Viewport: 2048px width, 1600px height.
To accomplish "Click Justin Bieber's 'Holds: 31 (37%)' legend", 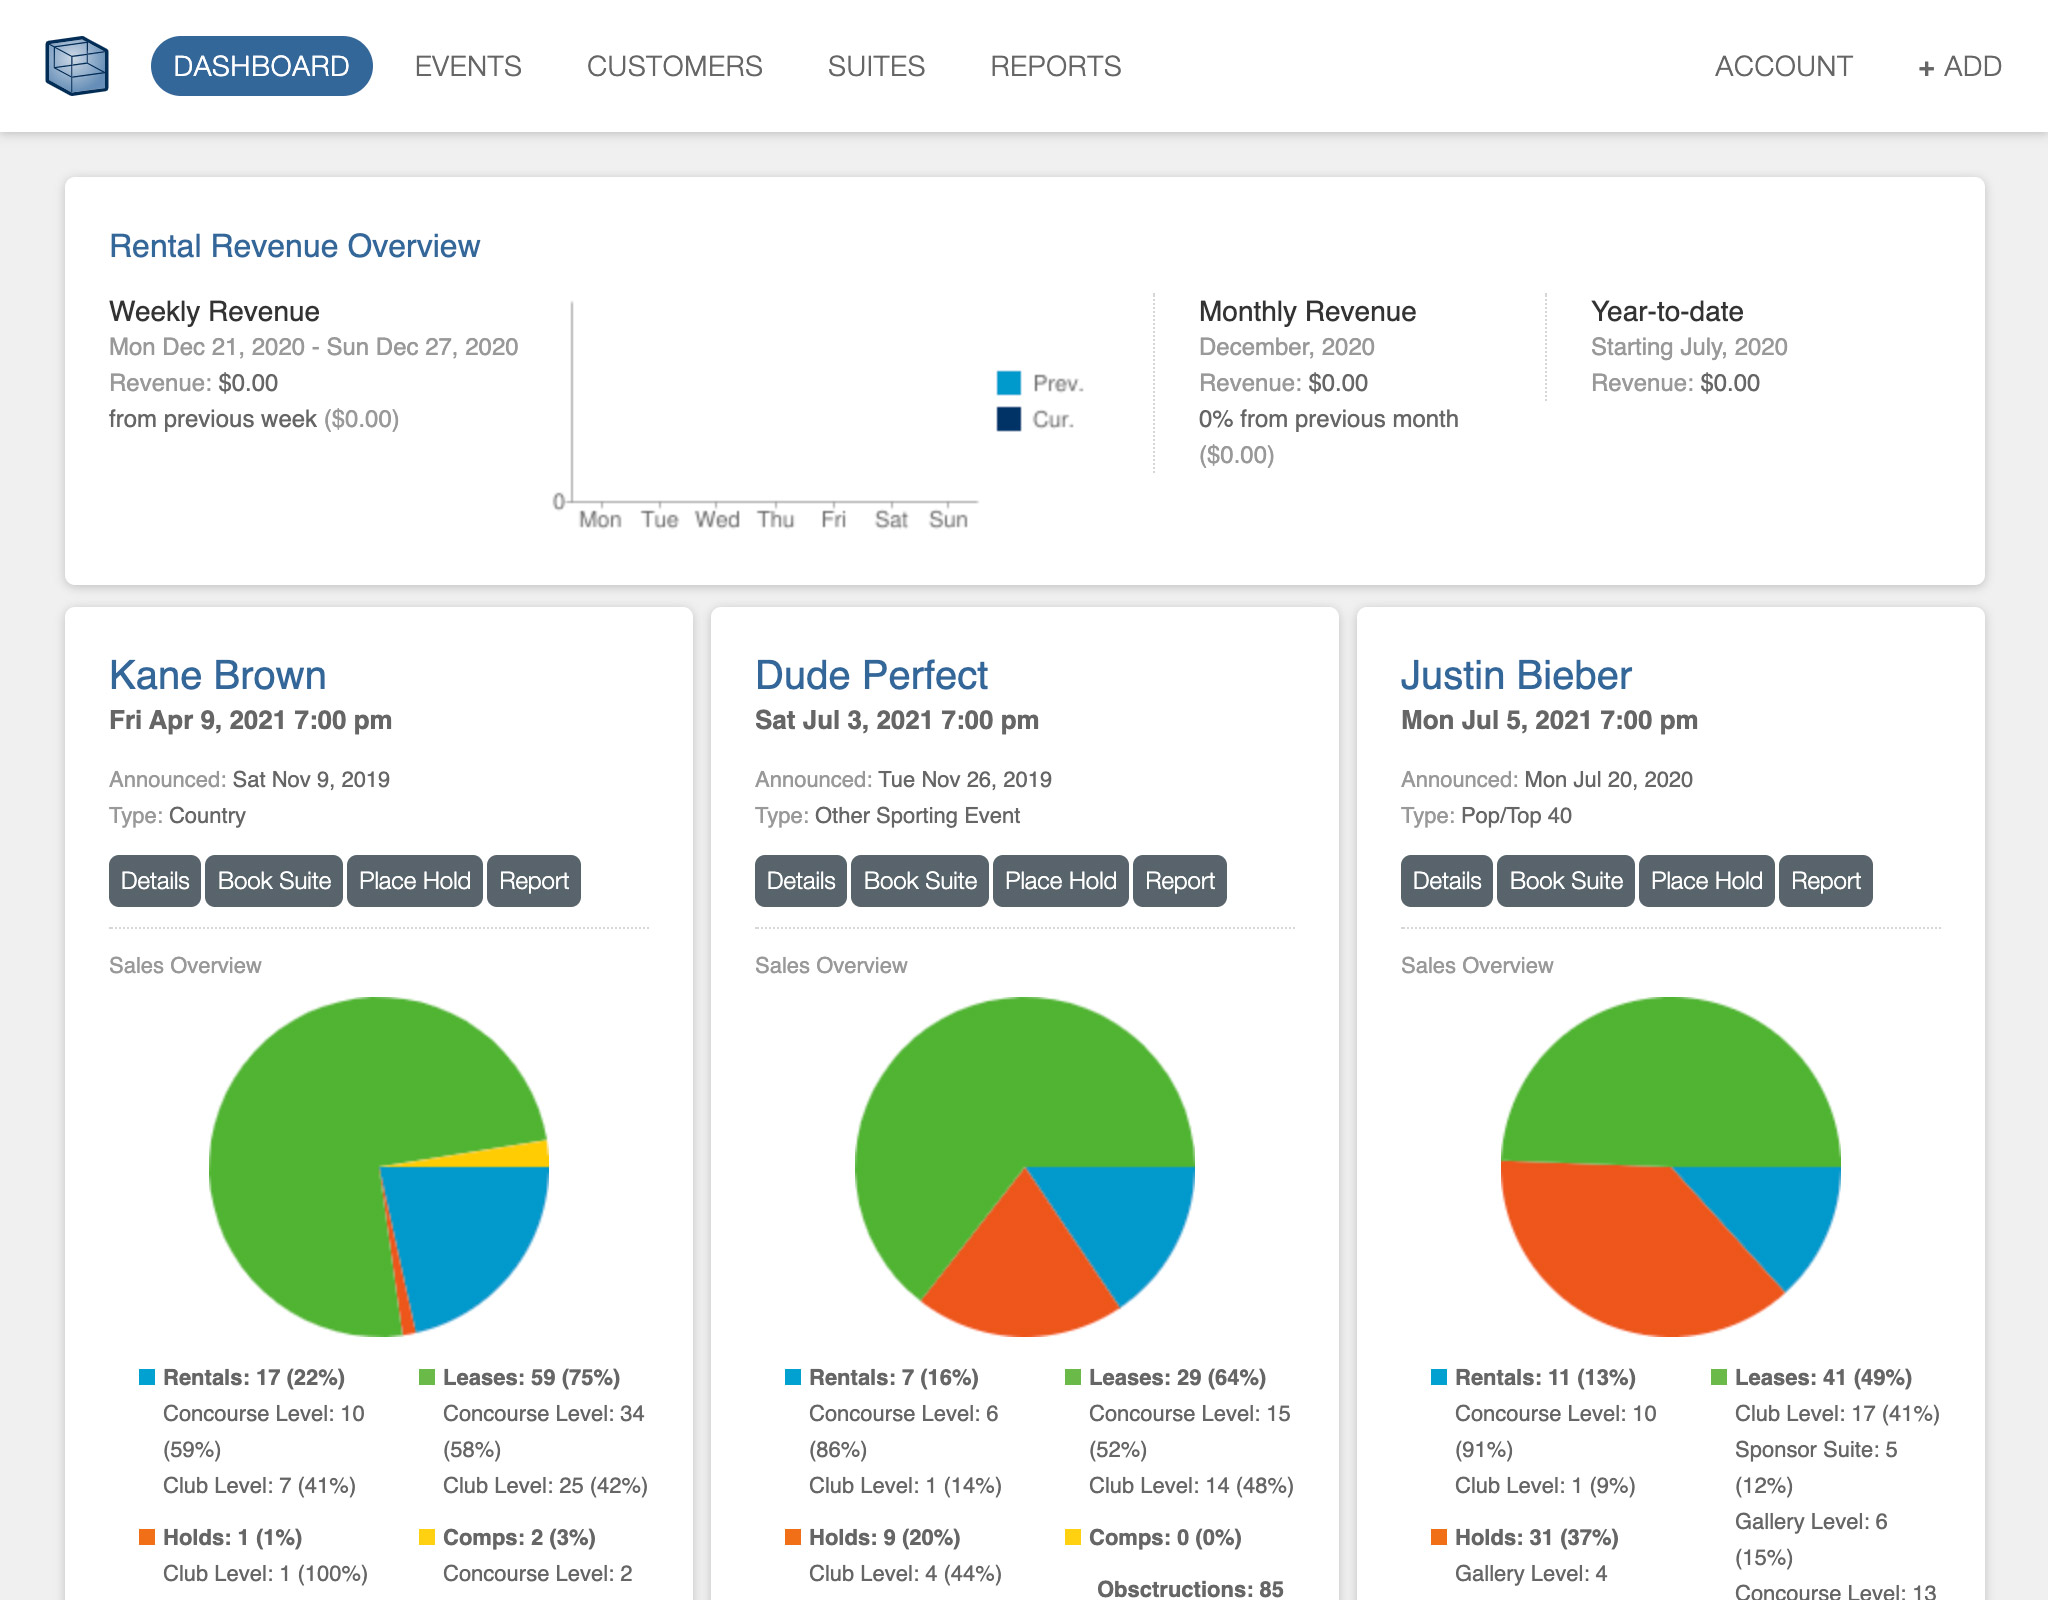I will 1525,1538.
